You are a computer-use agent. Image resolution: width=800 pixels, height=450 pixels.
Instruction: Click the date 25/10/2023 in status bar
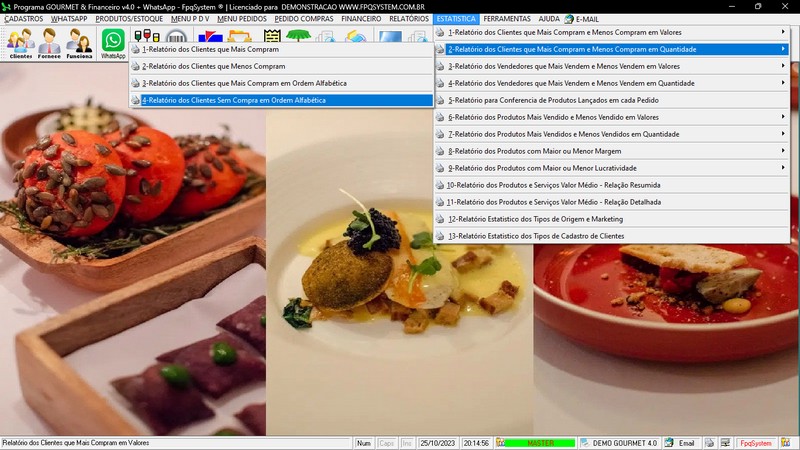click(438, 443)
